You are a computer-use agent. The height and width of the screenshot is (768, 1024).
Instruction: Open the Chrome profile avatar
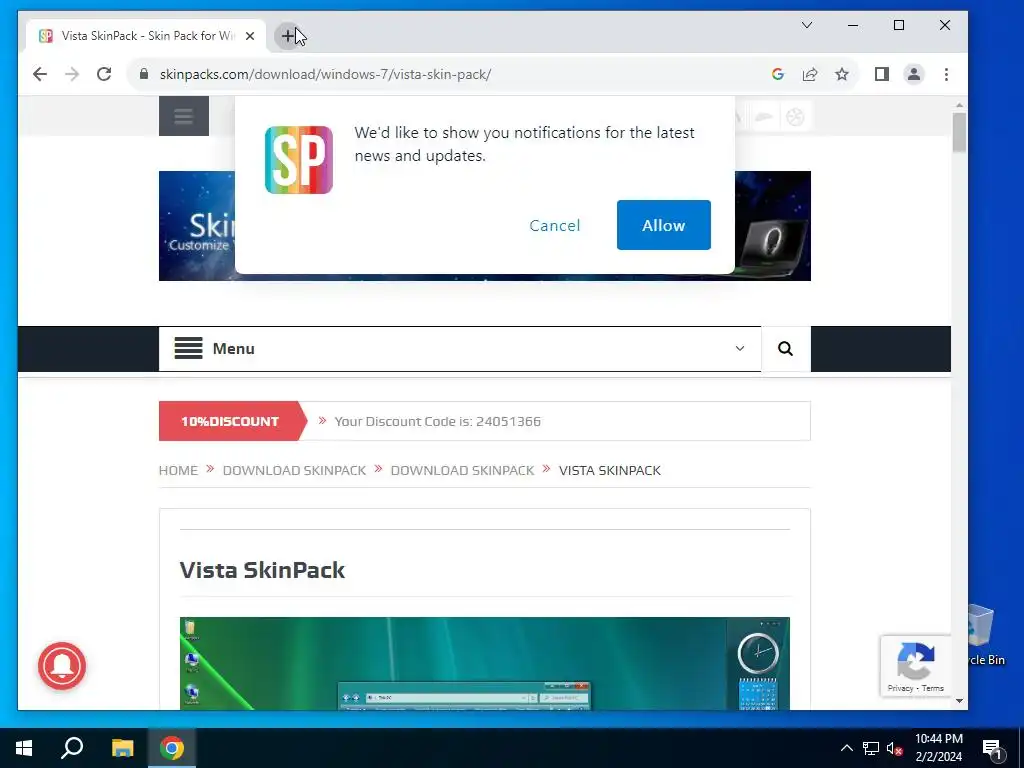click(x=914, y=74)
